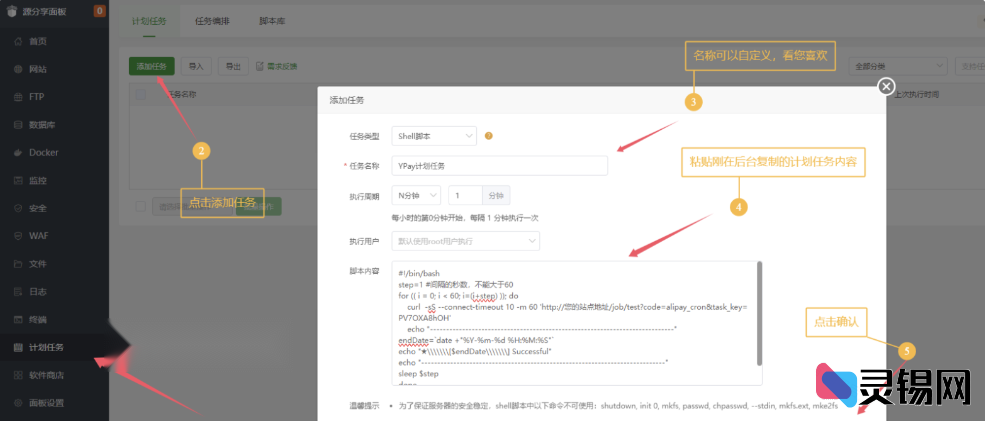
Task: Tick the select-all checkbox in the task table header
Action: (x=141, y=95)
